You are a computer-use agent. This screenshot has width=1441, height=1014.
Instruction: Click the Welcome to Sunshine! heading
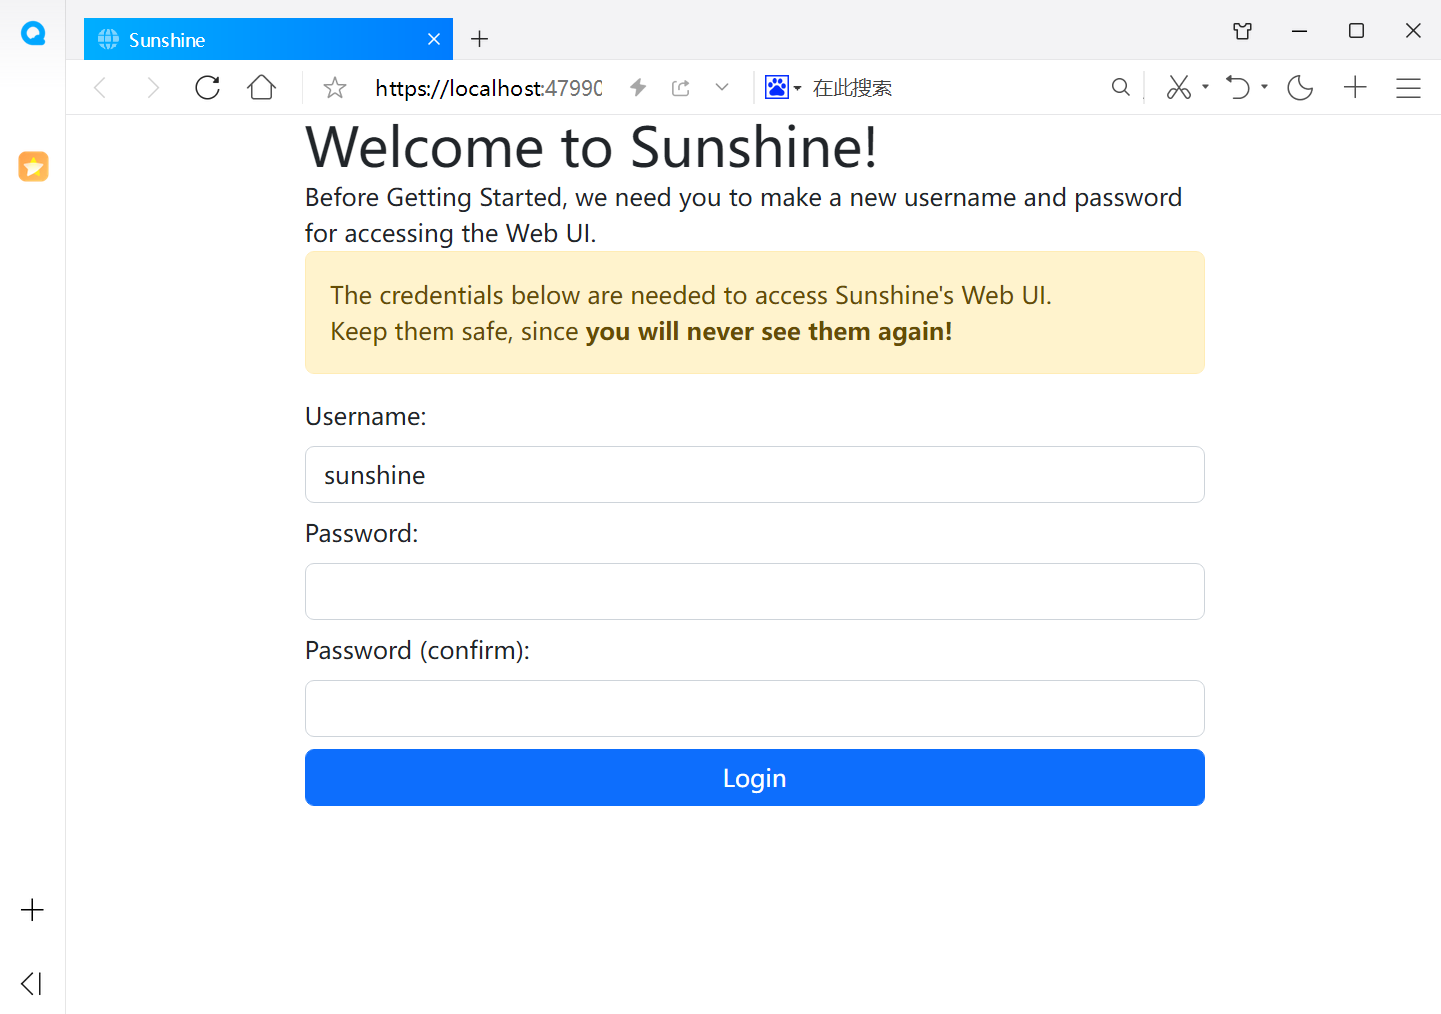point(592,148)
